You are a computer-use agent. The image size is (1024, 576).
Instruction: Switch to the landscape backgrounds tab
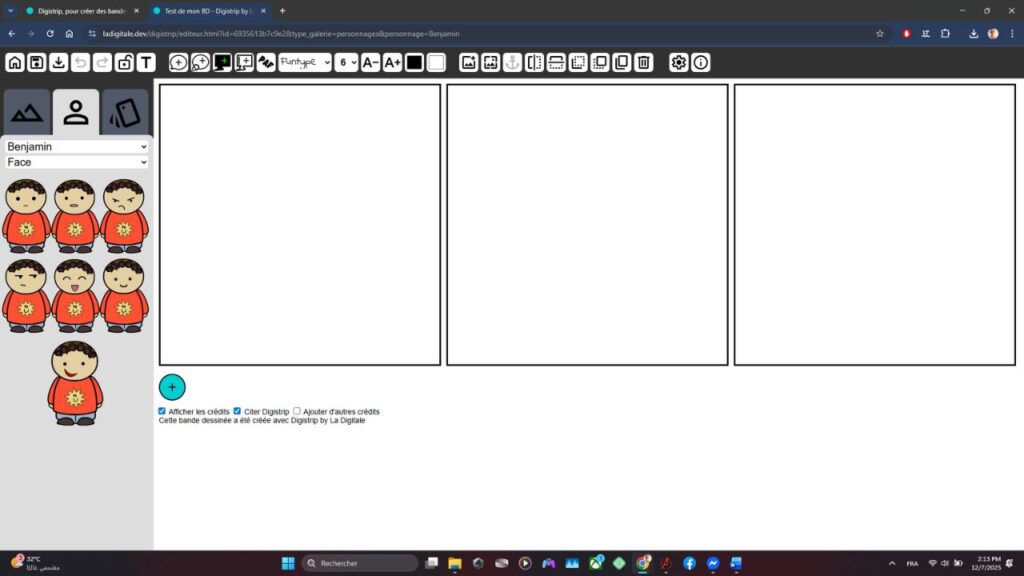point(26,112)
